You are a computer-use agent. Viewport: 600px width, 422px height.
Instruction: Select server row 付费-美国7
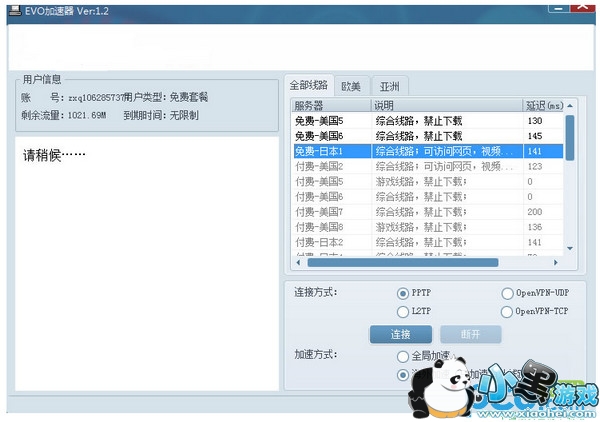(428, 212)
